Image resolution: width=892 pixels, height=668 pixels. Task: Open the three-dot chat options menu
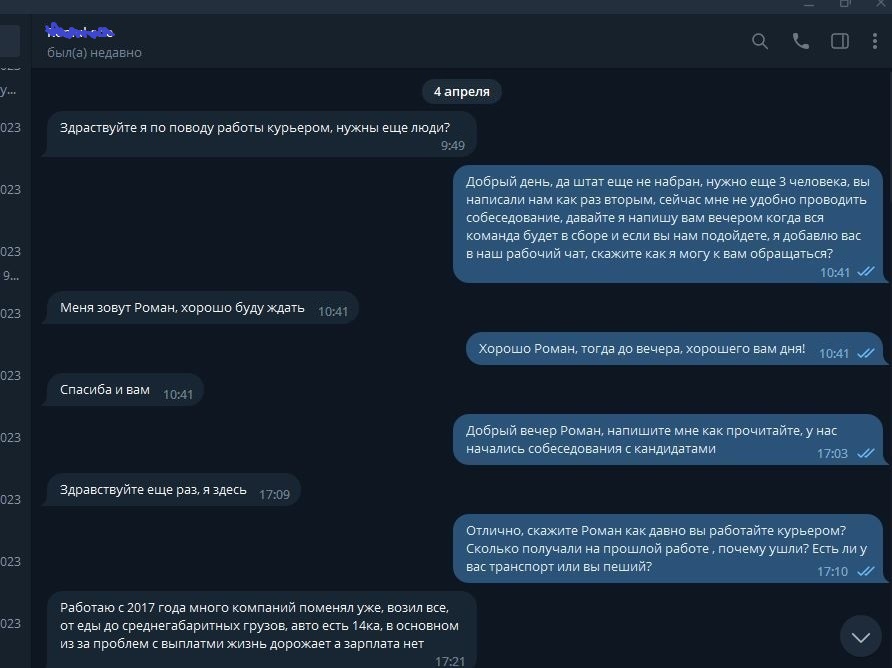874,41
